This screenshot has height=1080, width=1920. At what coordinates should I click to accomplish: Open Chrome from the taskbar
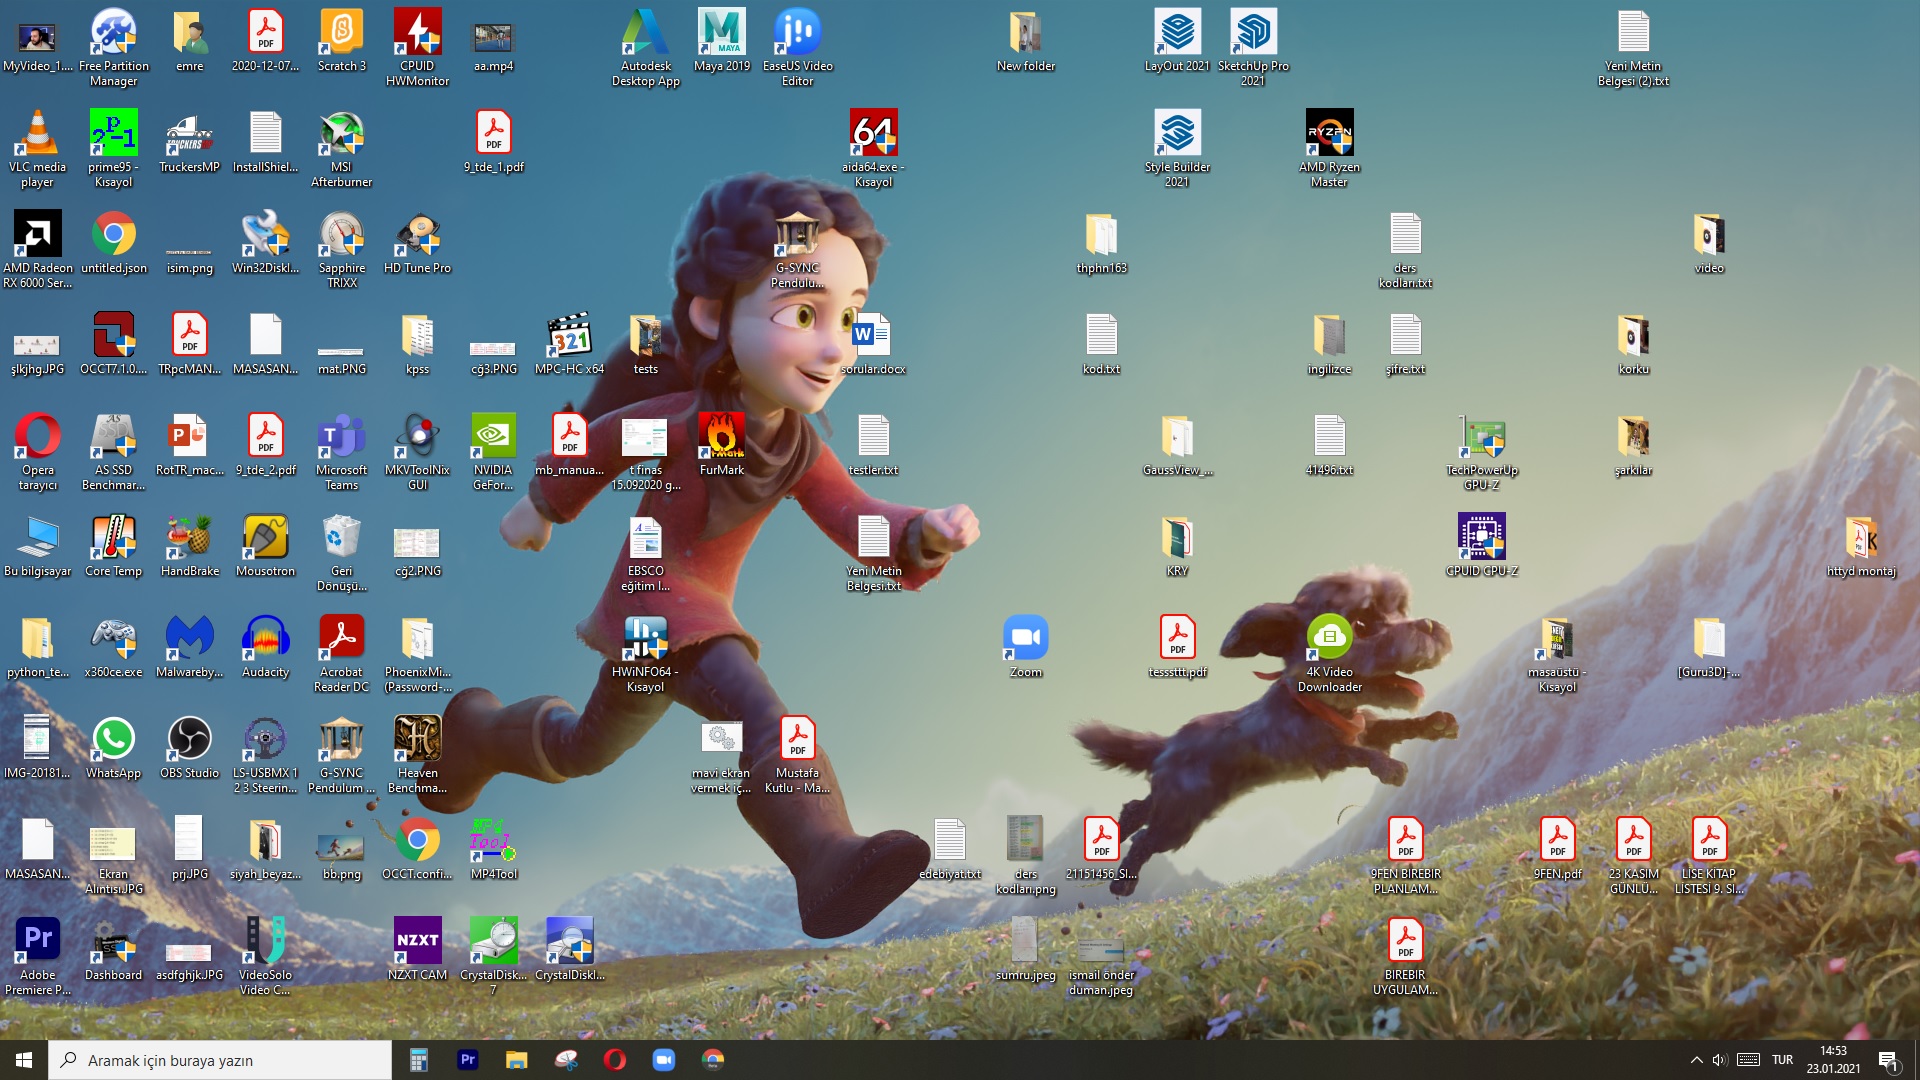713,1060
